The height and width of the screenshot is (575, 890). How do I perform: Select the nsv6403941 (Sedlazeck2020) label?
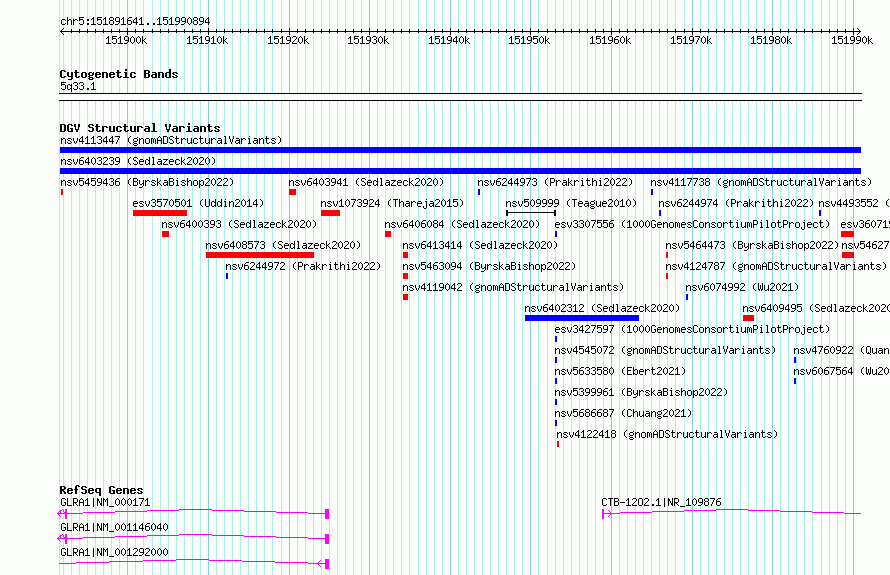pyautogui.click(x=366, y=182)
